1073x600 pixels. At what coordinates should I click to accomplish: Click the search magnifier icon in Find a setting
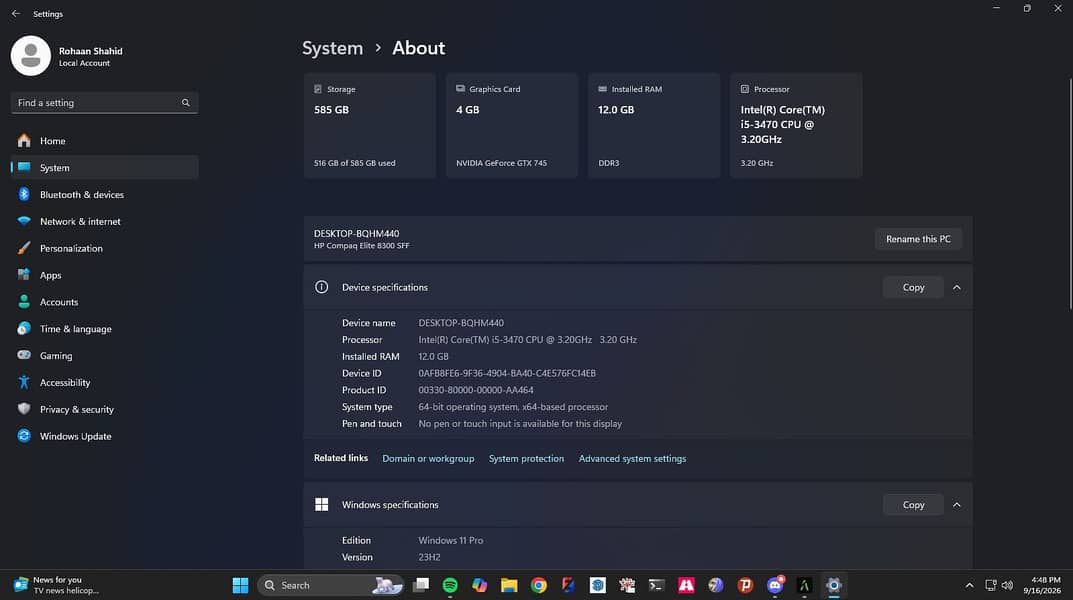(x=185, y=103)
